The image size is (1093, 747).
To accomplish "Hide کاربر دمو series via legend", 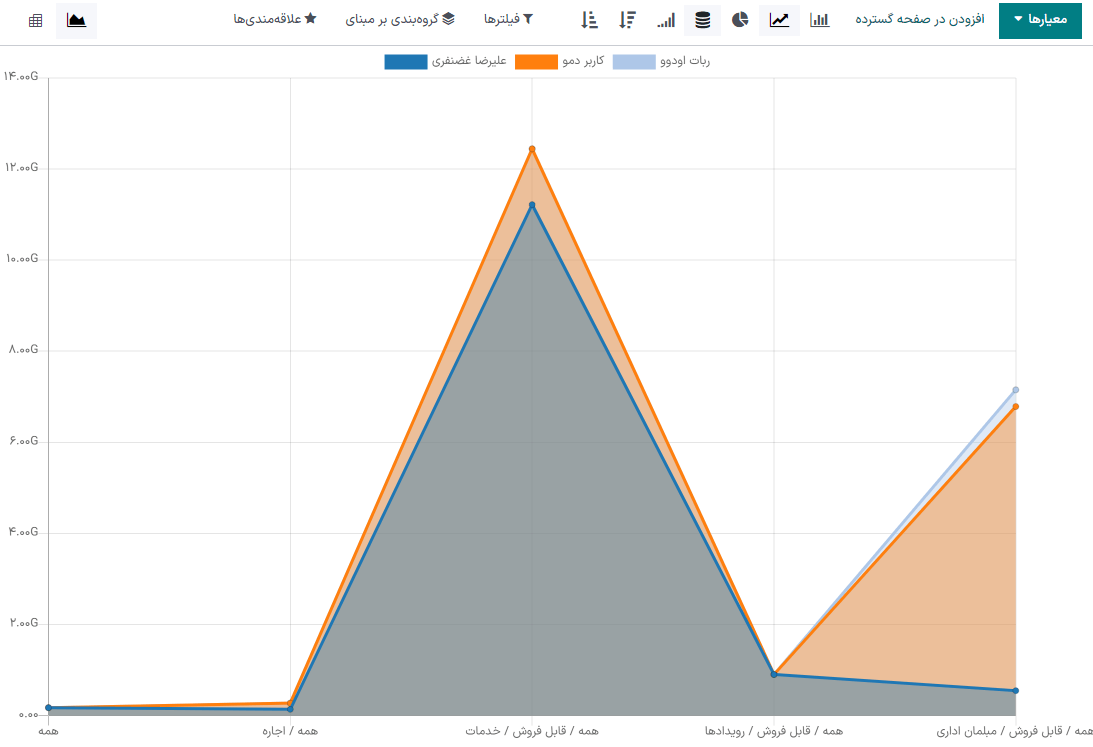I will [x=536, y=62].
